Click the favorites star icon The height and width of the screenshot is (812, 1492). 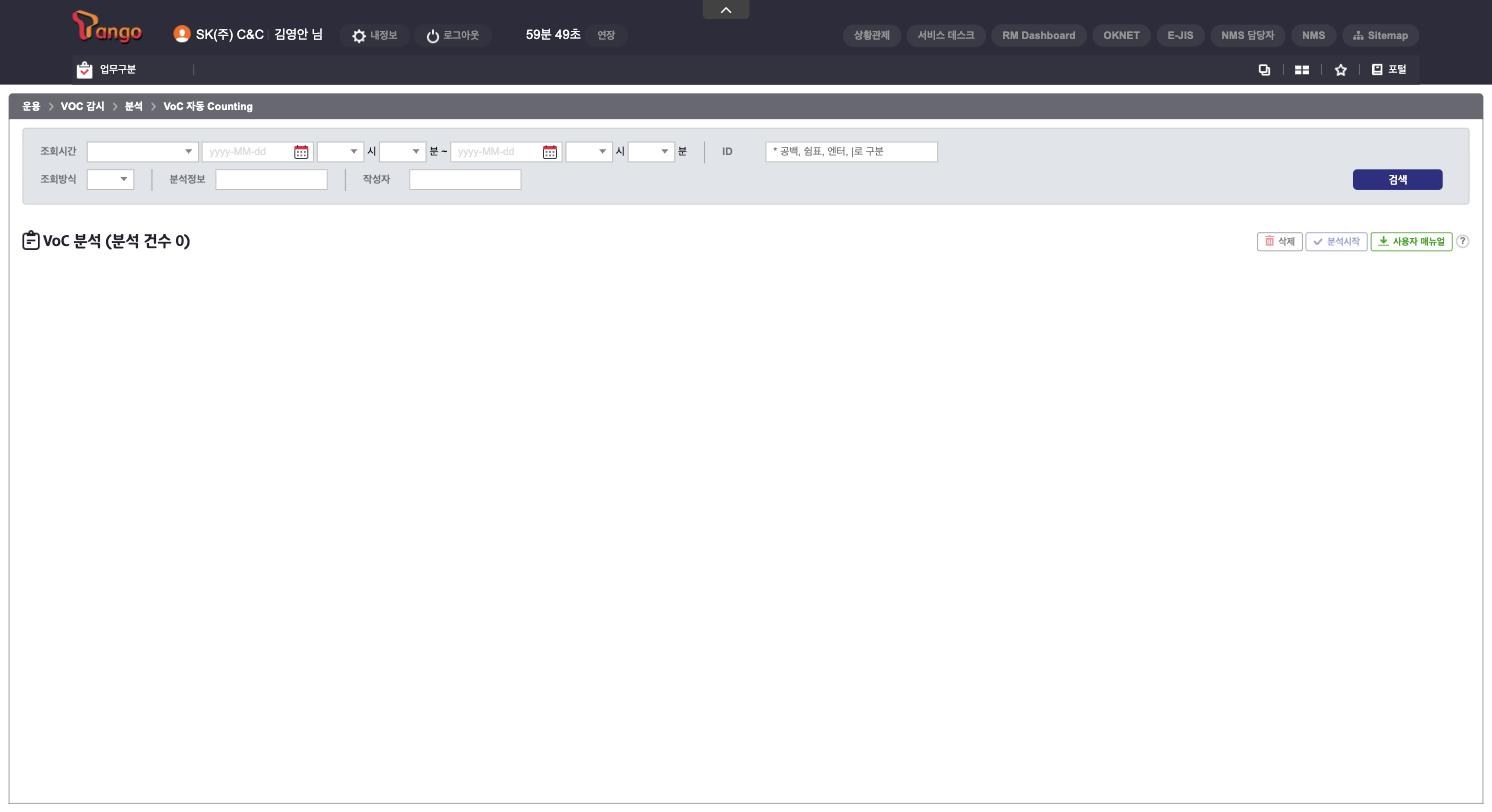[x=1341, y=70]
